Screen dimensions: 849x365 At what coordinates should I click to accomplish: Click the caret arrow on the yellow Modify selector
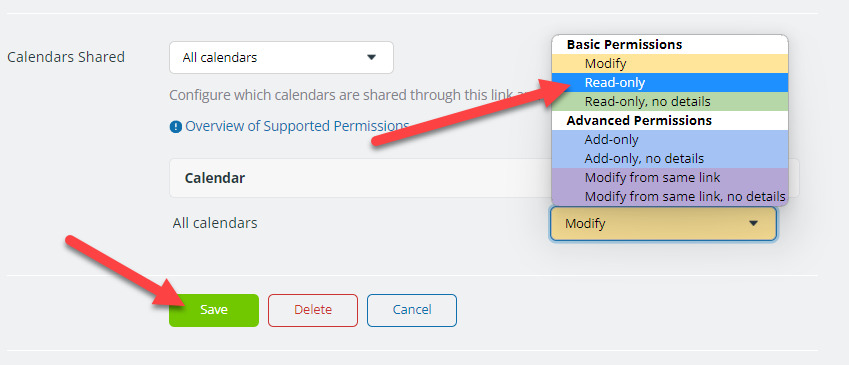click(x=753, y=223)
